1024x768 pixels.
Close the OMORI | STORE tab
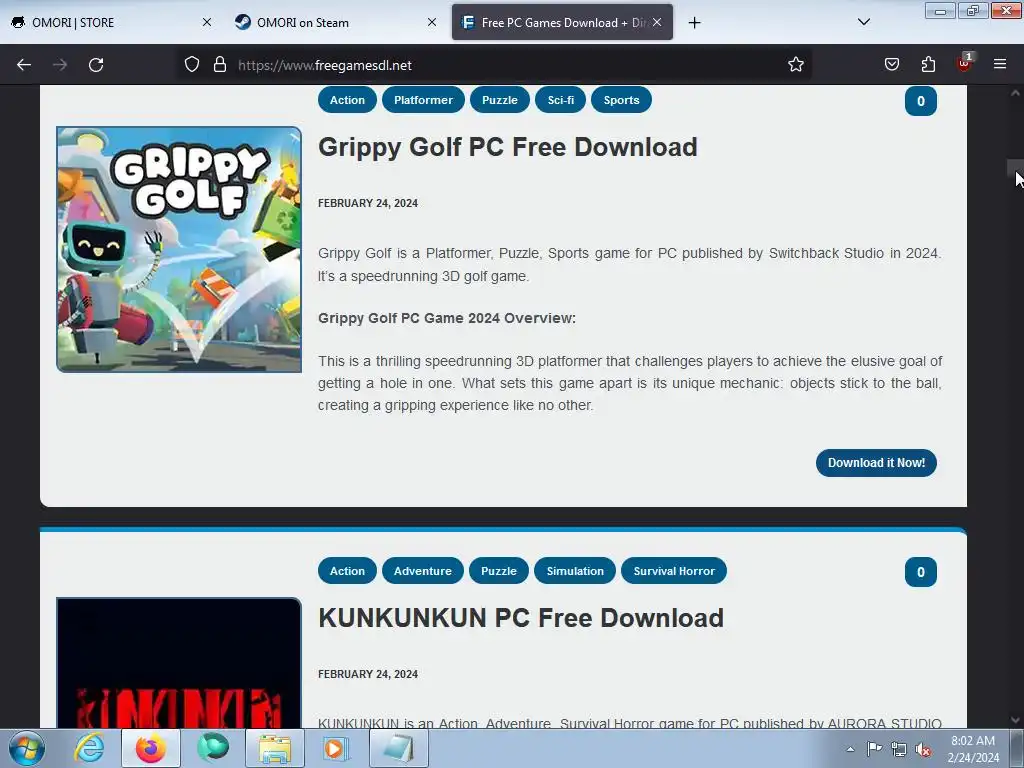207,22
